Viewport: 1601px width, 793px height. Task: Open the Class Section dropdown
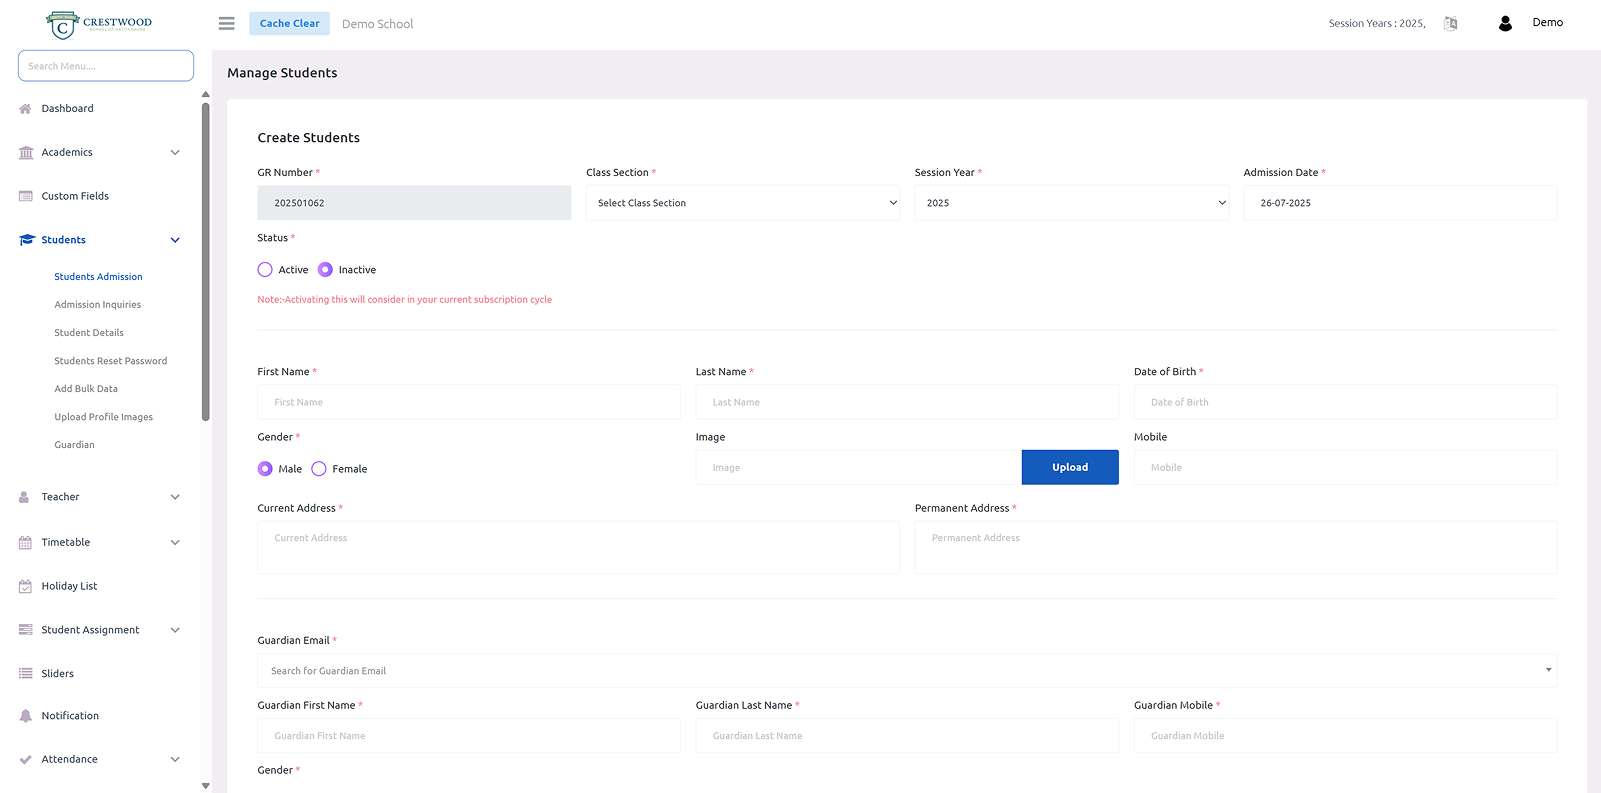click(742, 203)
